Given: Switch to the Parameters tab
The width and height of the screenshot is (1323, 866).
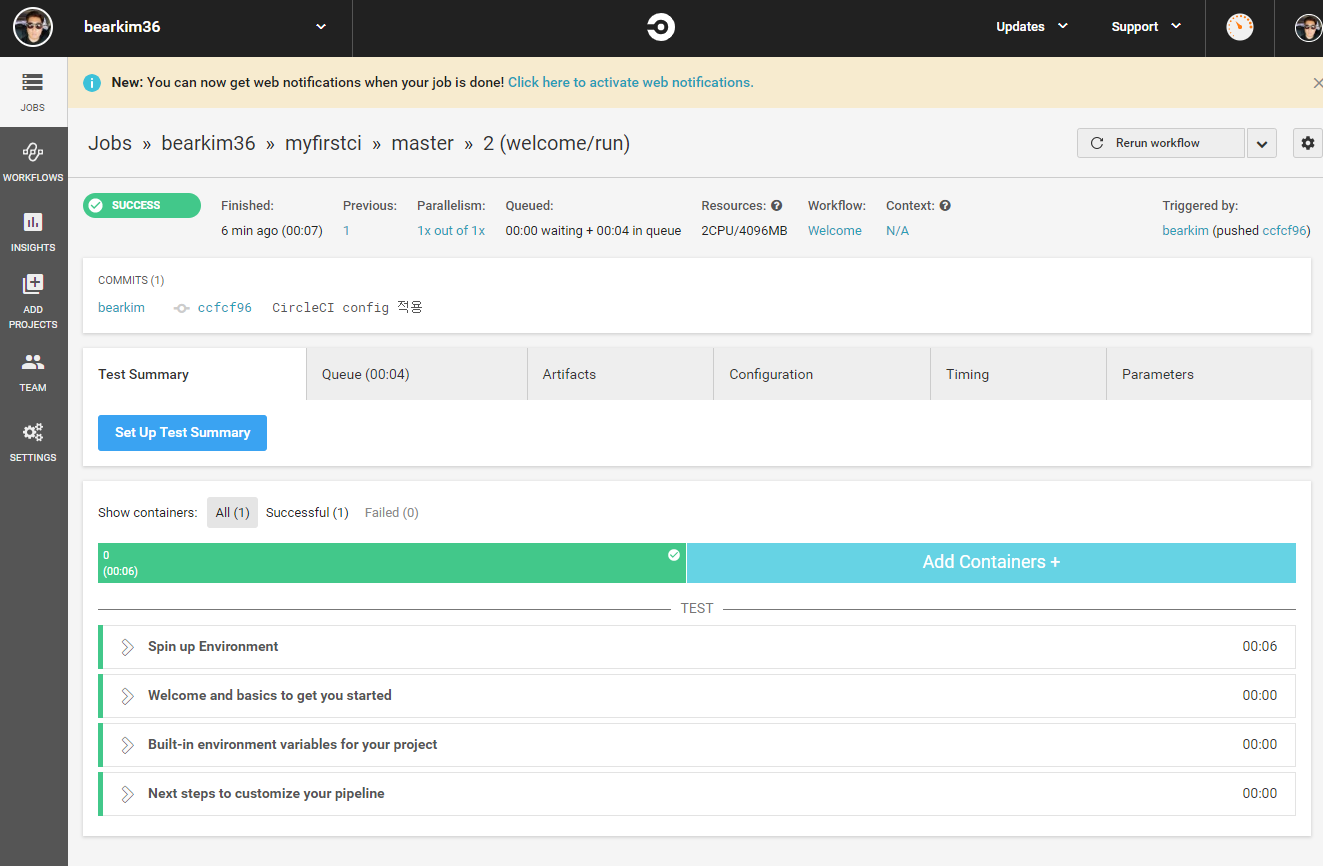Looking at the screenshot, I should point(1208,374).
